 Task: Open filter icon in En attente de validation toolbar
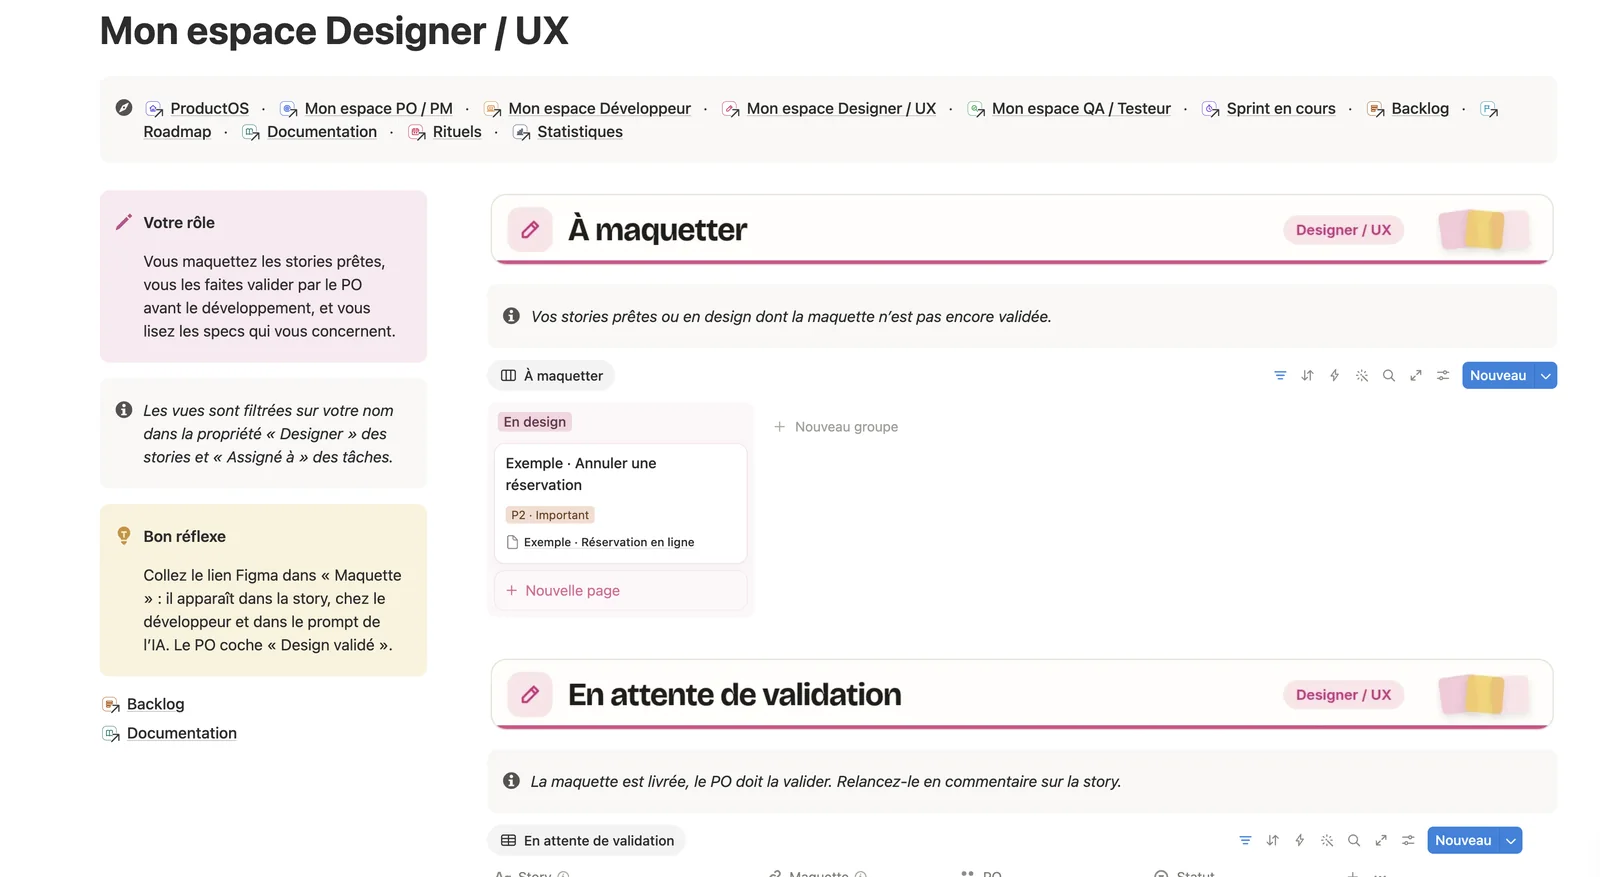click(x=1245, y=841)
